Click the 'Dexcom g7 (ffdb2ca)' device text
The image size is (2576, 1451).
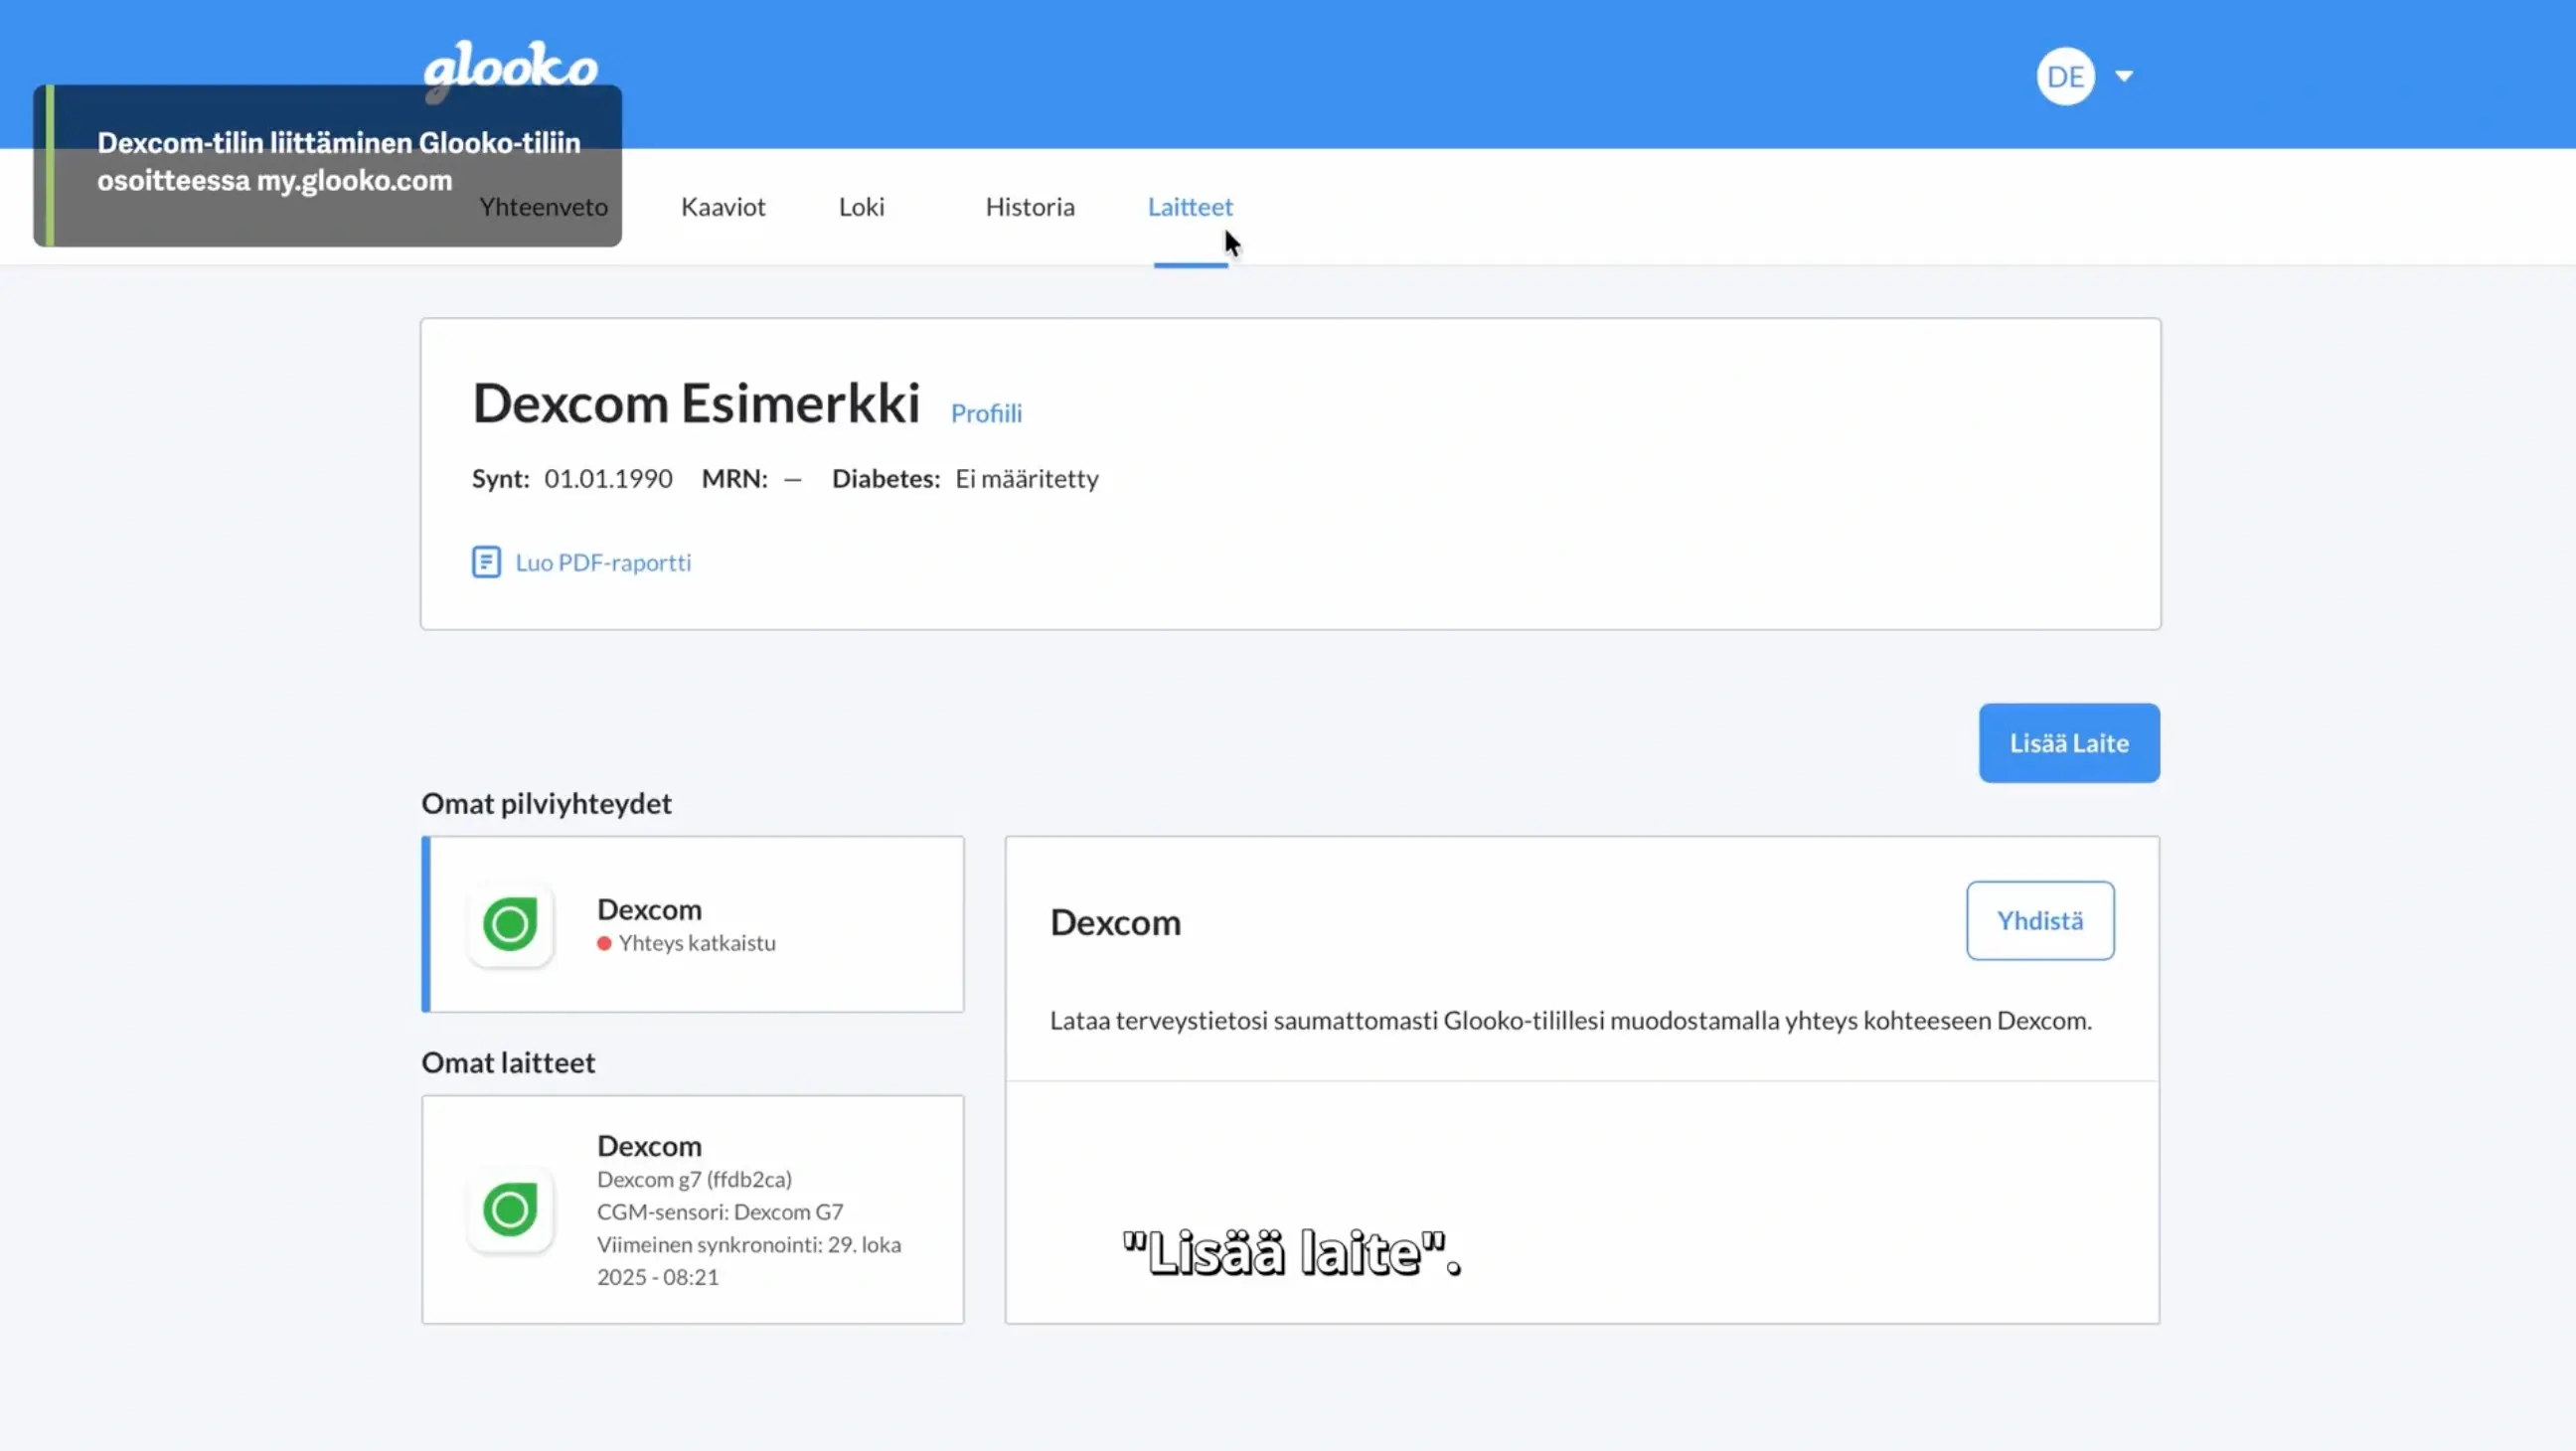(x=694, y=1180)
